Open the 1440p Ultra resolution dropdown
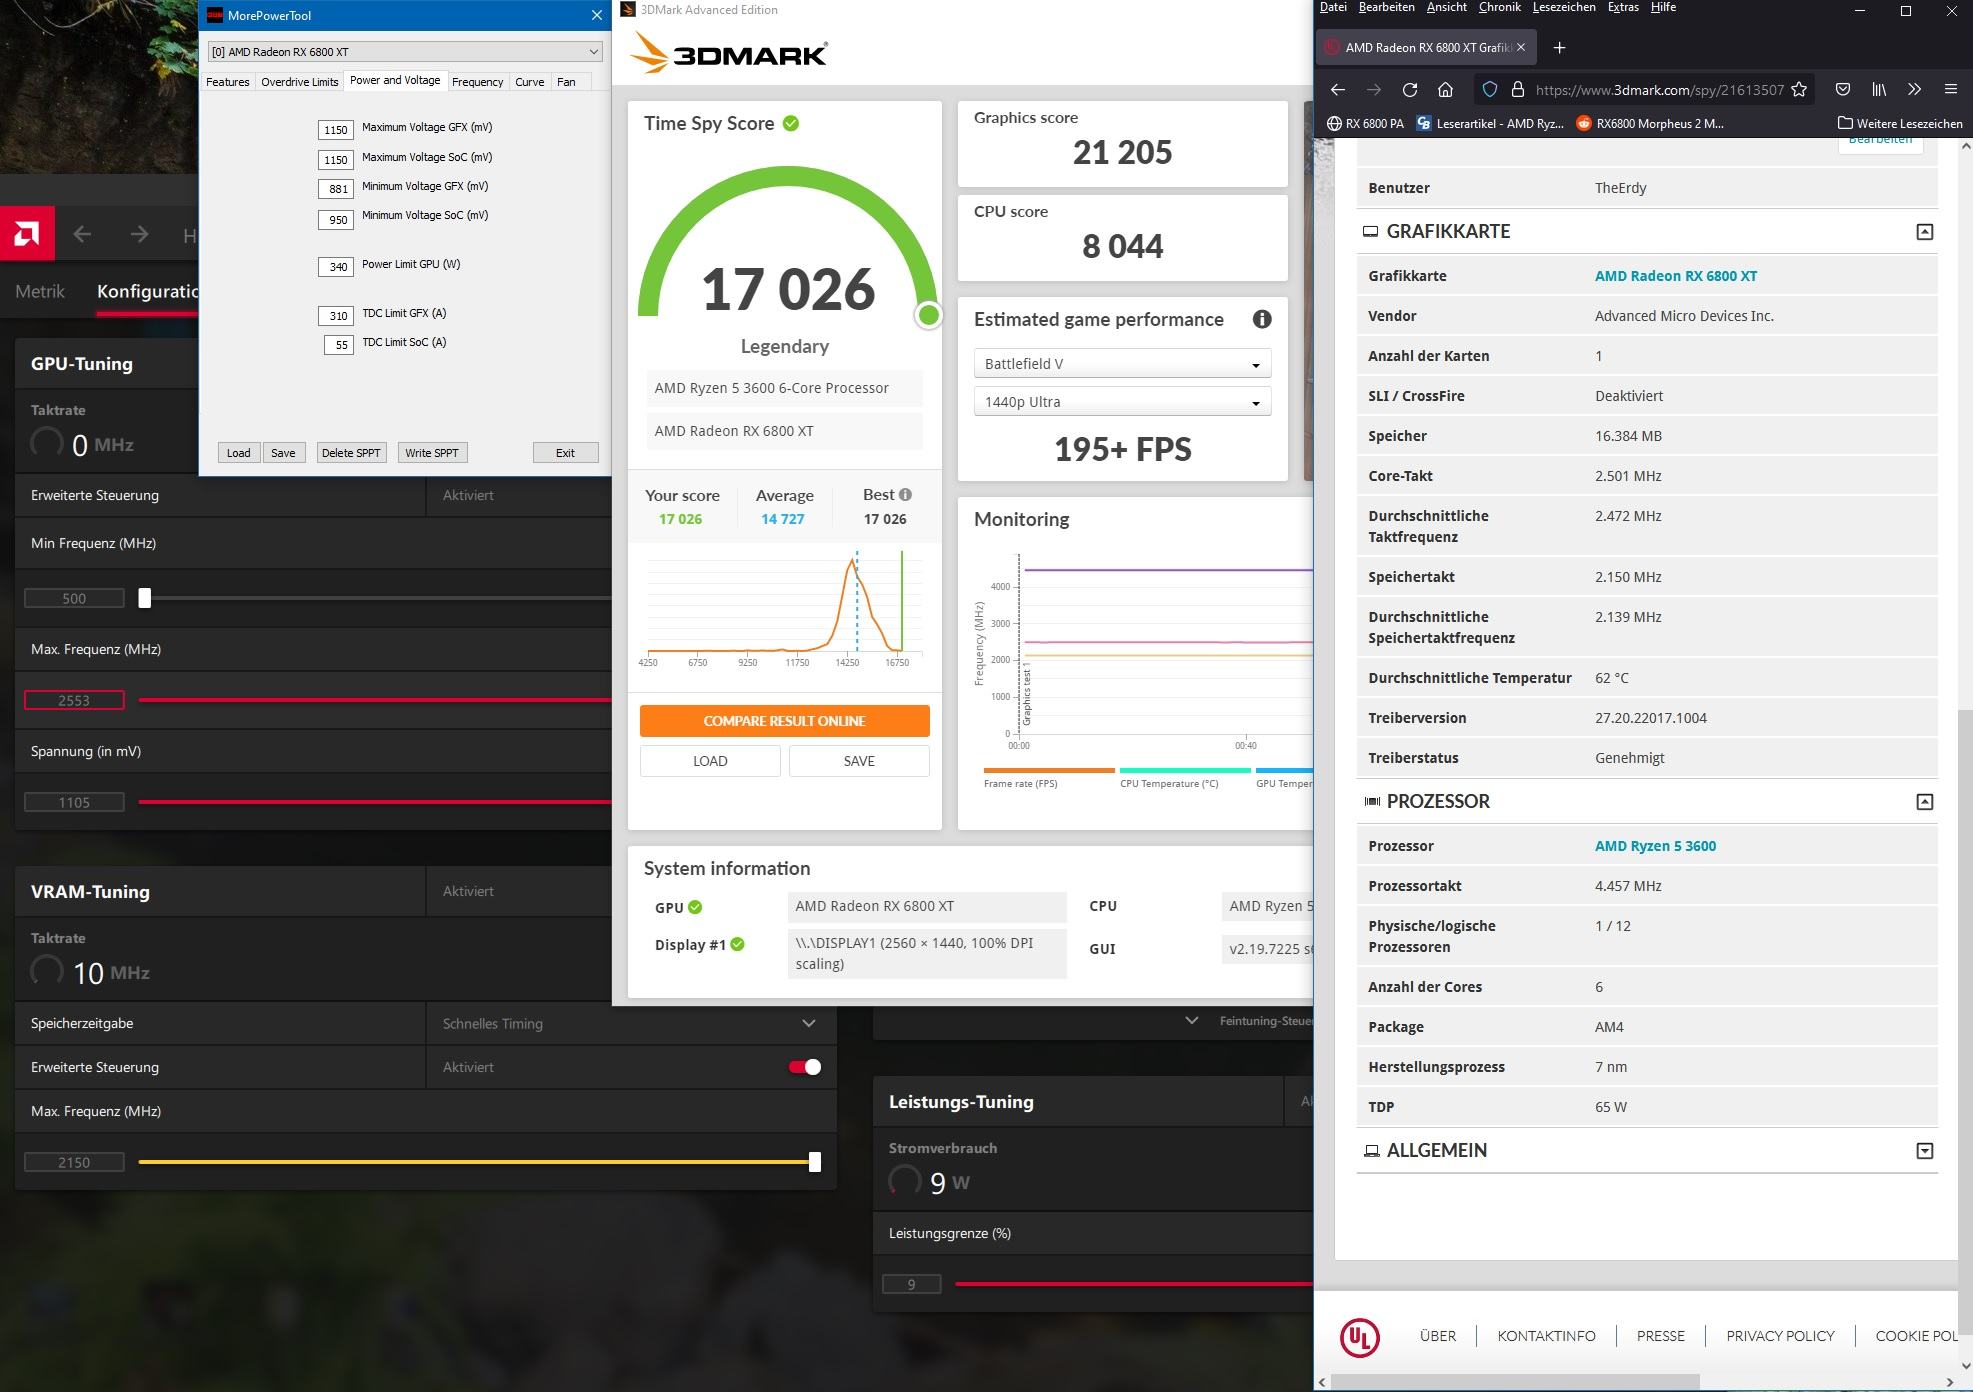The height and width of the screenshot is (1392, 1973). pos(1122,401)
